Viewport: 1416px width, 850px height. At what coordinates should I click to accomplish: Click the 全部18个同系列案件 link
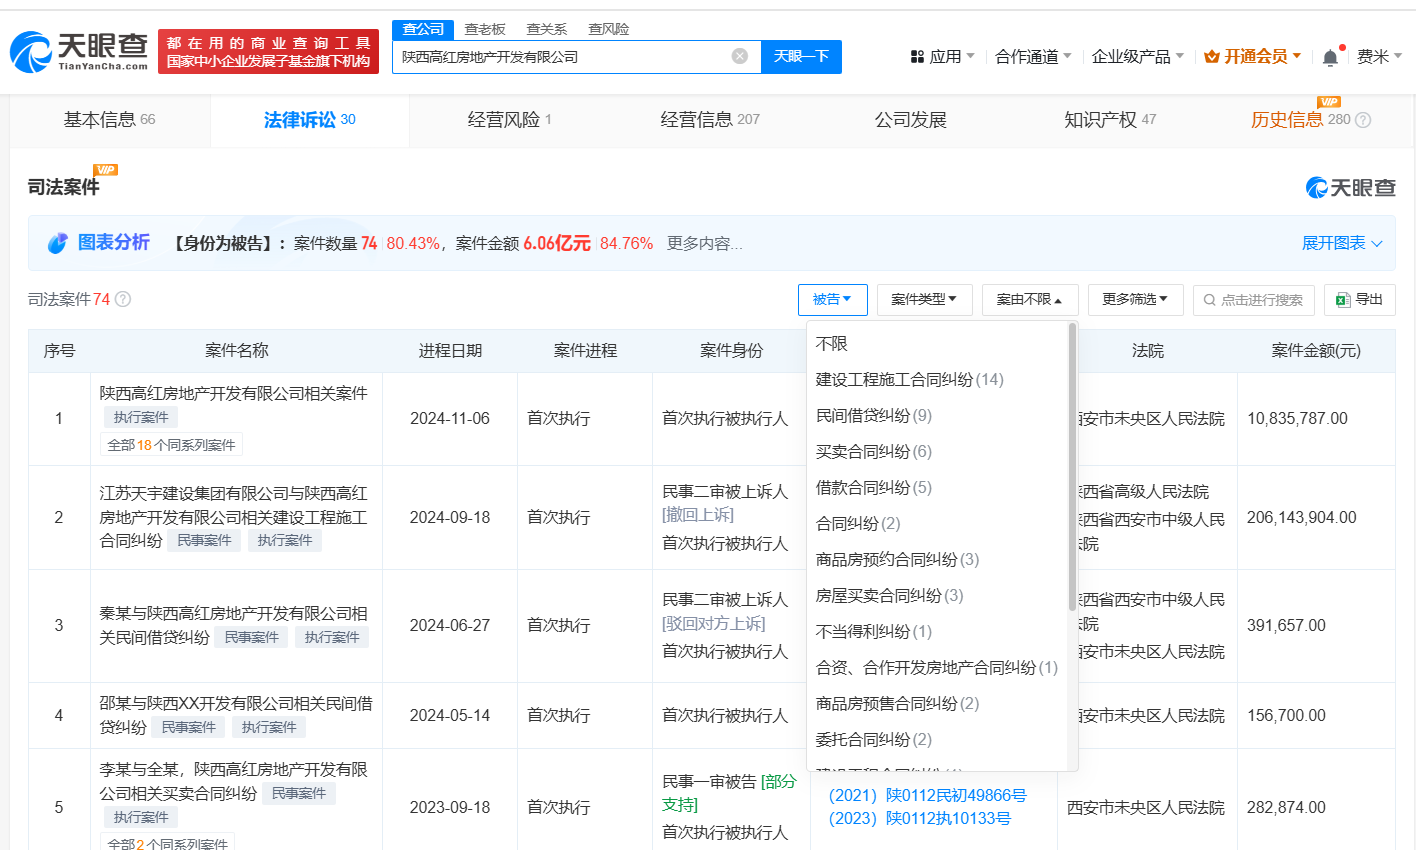tap(171, 445)
